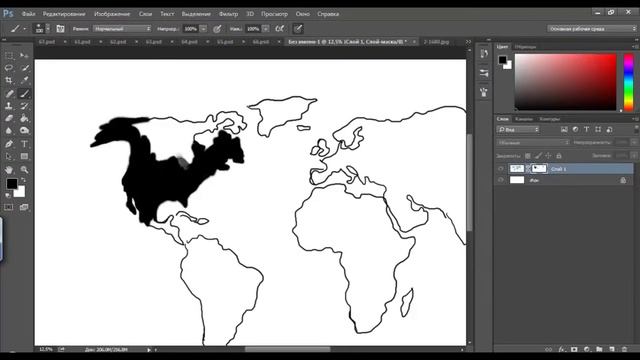Screen dimensions: 640x360
Task: Open the workspace switcher dropdown
Action: coord(591,29)
